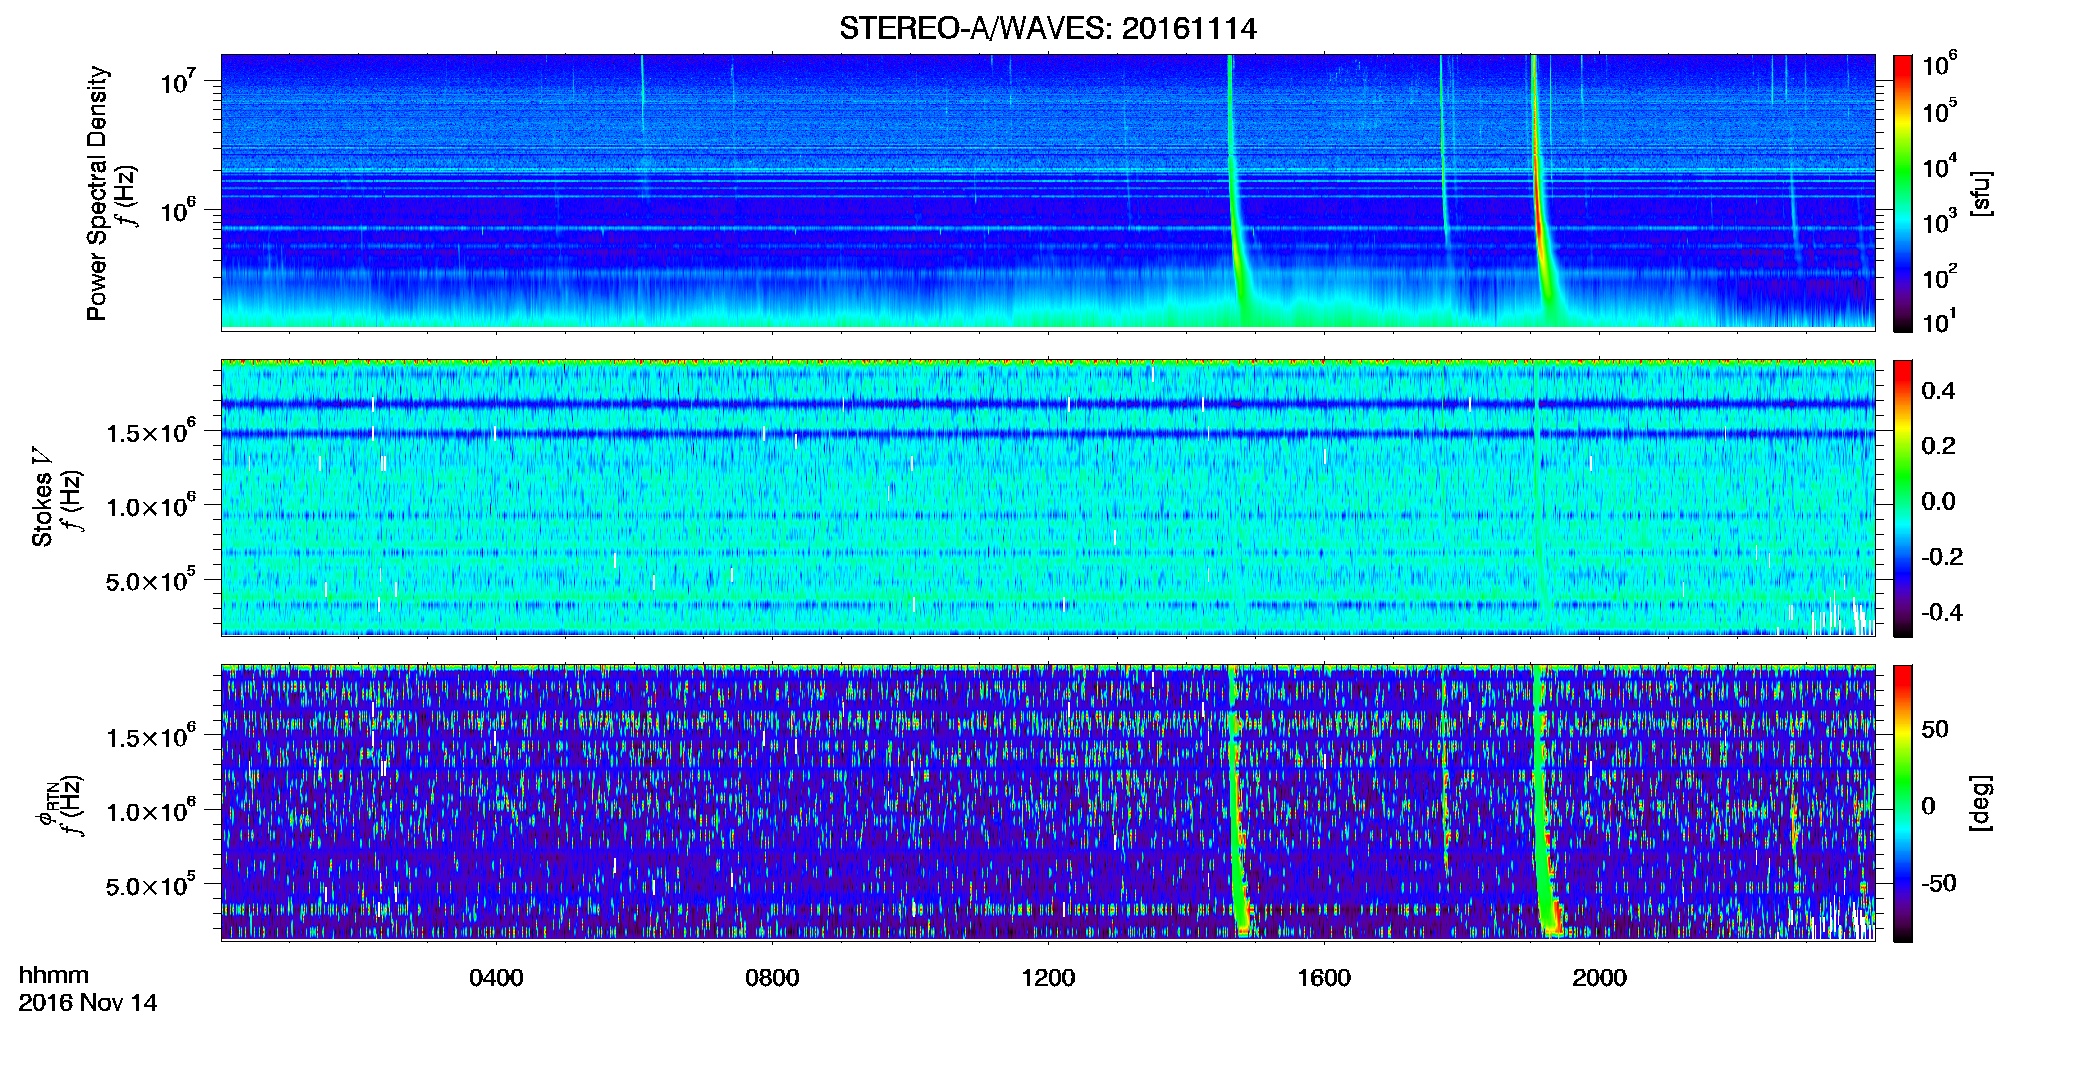The image size is (2096, 1080).
Task: Click the 0.0 label on Stokes color bar
Action: (x=1938, y=501)
